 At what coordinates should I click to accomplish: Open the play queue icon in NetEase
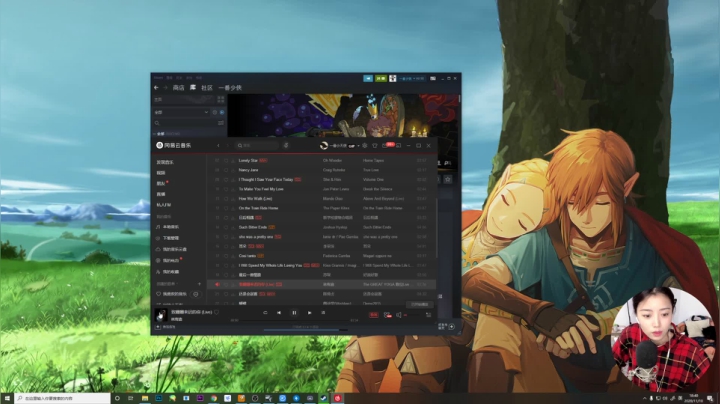(428, 315)
